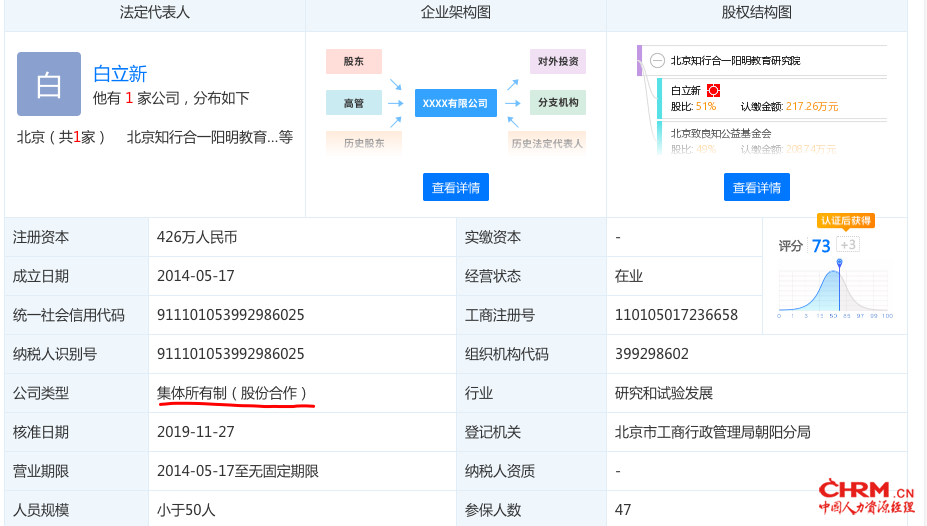Click the 白 avatar thumbnail

(49, 84)
